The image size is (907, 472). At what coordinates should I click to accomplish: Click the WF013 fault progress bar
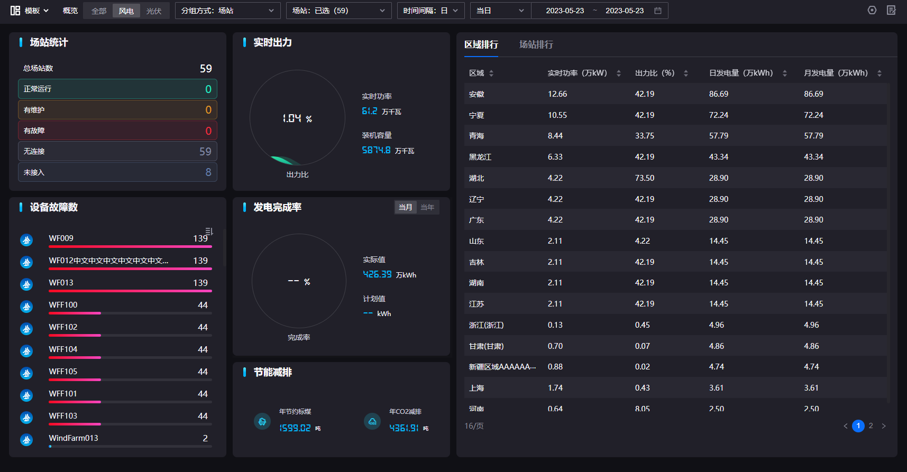point(130,290)
